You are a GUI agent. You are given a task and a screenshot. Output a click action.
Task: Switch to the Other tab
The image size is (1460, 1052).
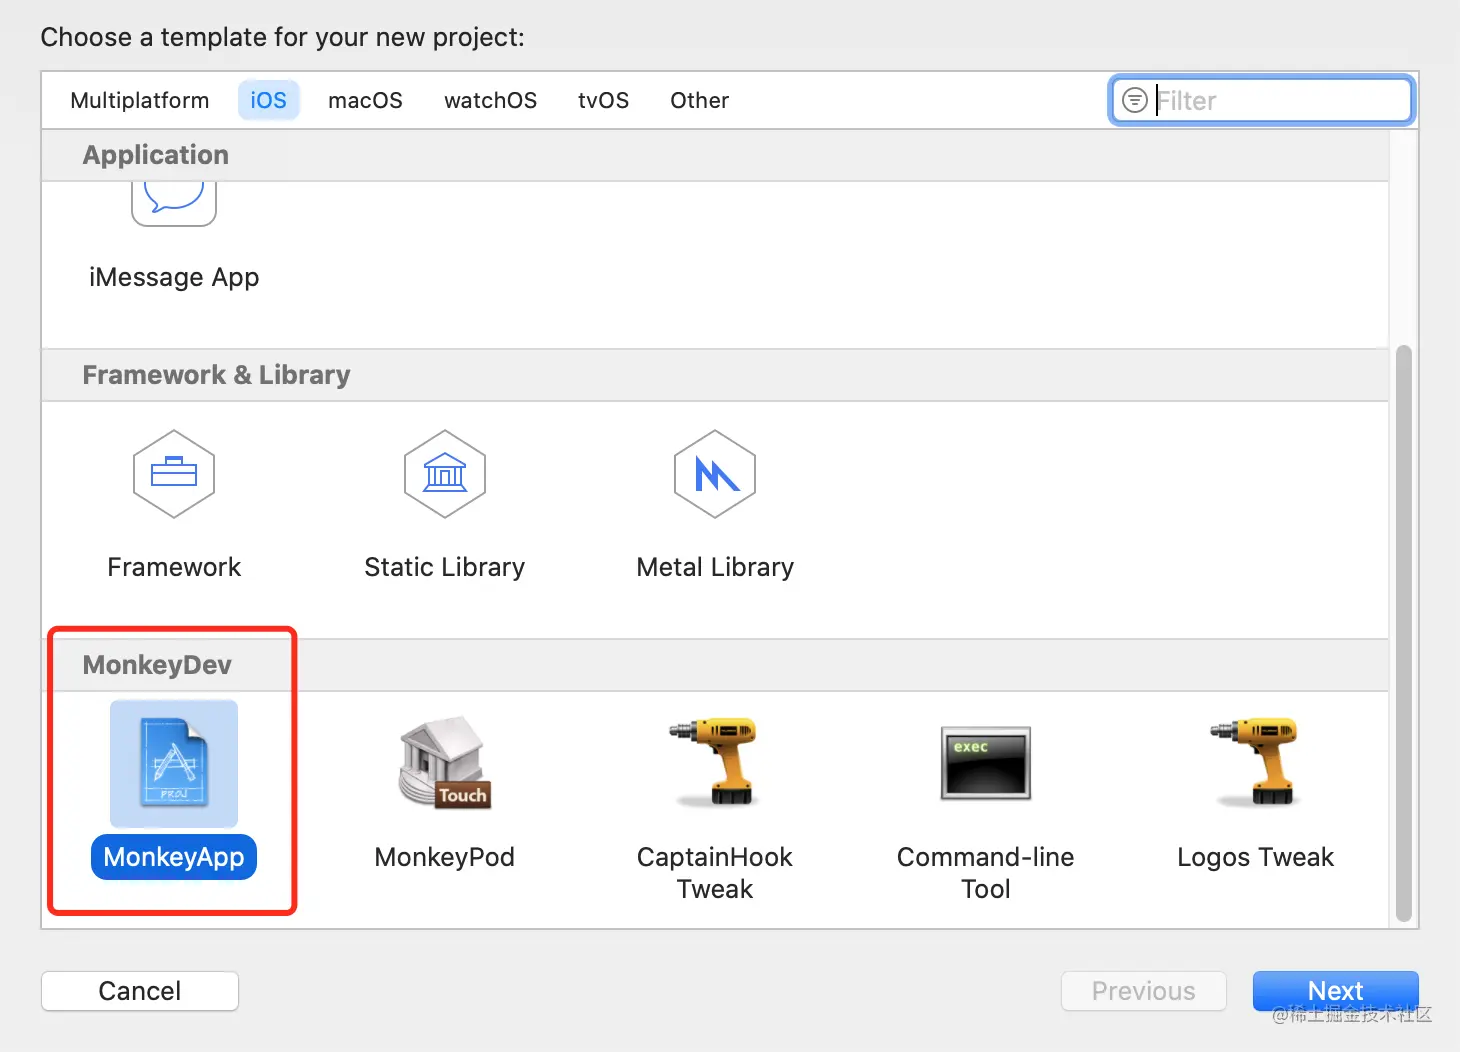[699, 100]
